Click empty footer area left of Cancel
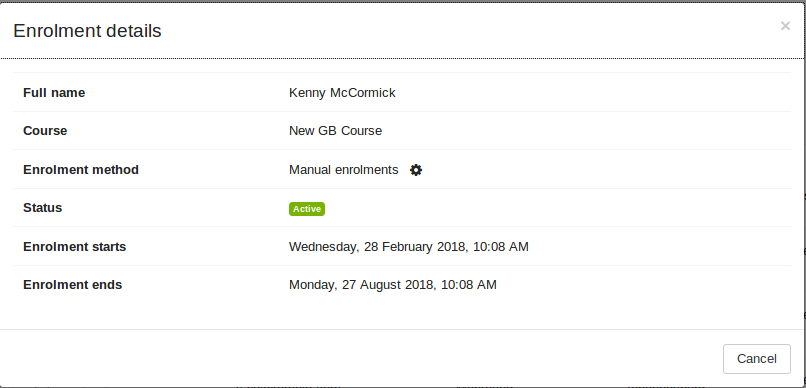This screenshot has height=388, width=806. tap(360, 359)
